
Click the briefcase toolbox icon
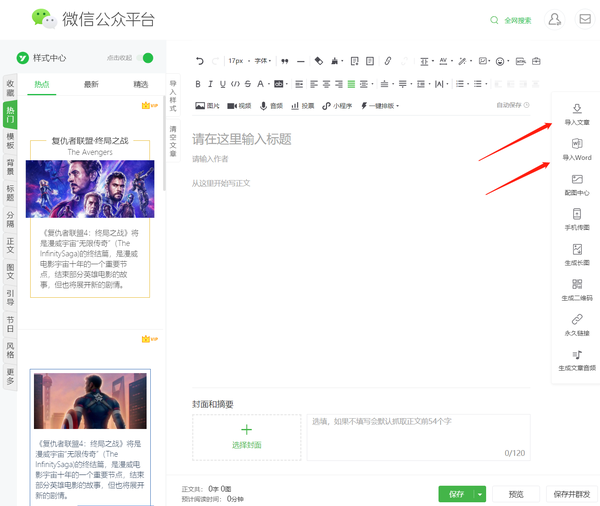pos(536,61)
